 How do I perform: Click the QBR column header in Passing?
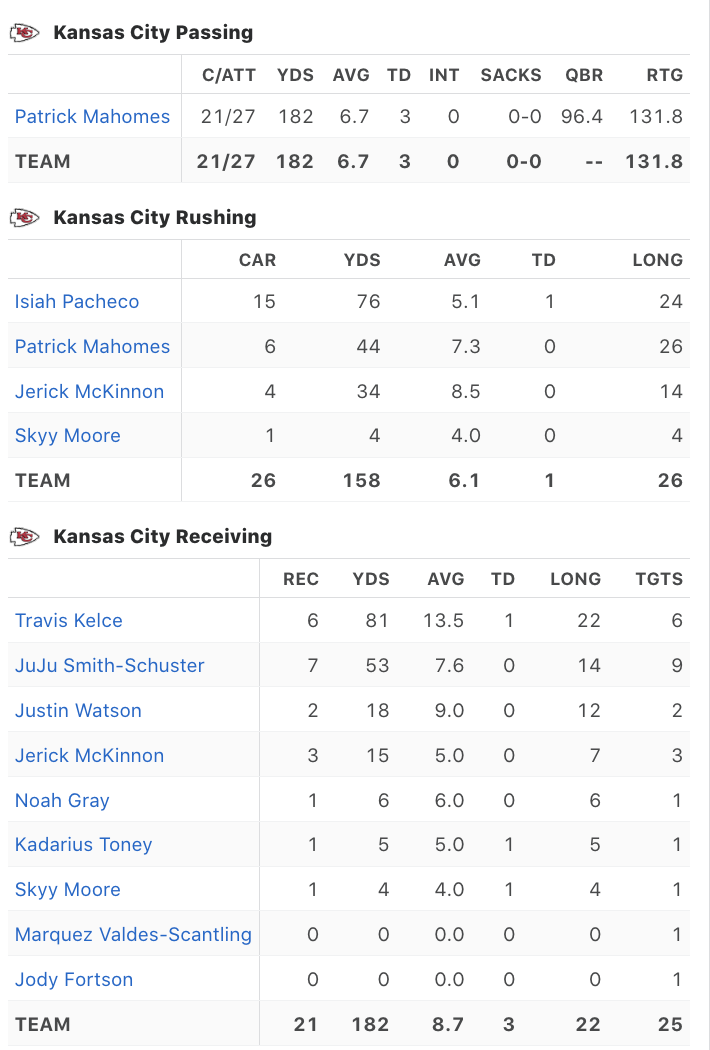pyautogui.click(x=581, y=75)
